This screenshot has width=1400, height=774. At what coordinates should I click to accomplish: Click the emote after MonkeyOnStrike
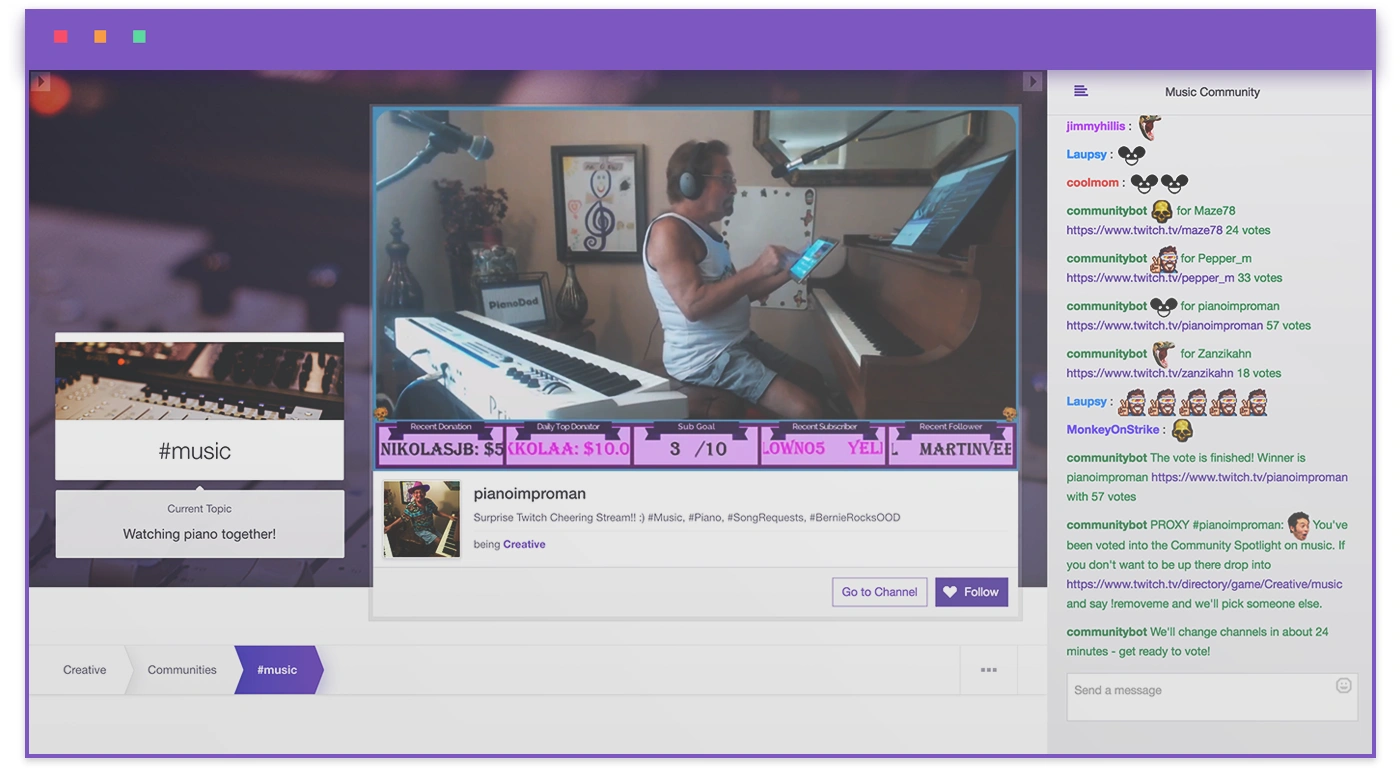click(x=1181, y=430)
